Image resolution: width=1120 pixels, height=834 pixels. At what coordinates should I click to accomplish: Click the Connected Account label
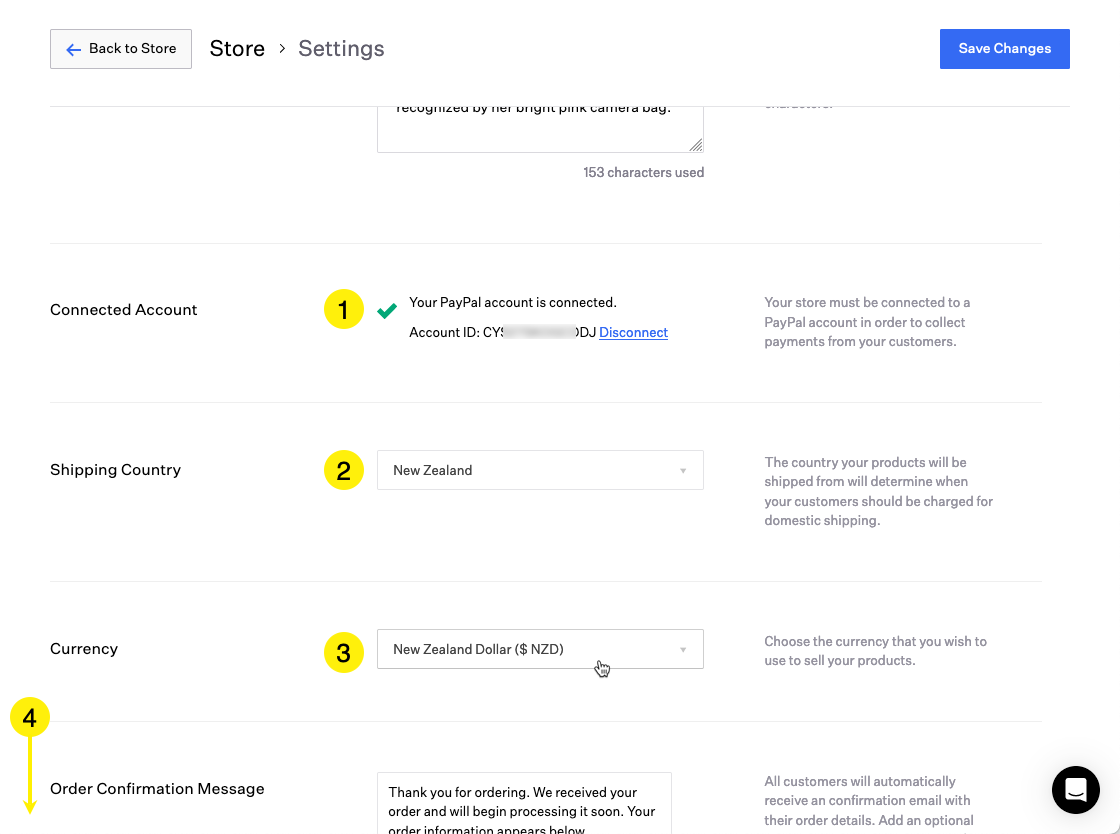tap(124, 310)
